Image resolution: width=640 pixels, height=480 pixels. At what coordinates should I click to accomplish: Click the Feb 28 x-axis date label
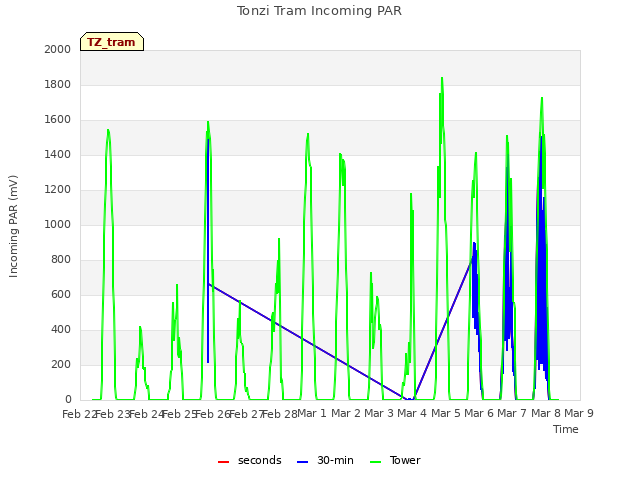point(280,414)
